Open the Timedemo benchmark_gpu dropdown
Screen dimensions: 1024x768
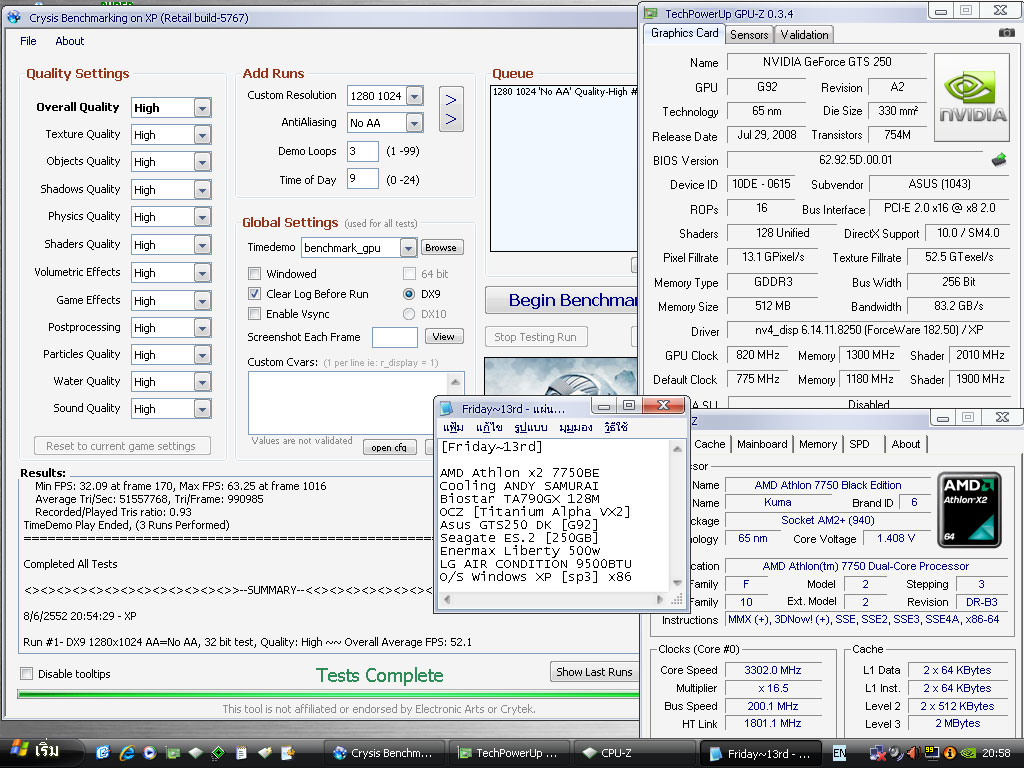point(408,248)
